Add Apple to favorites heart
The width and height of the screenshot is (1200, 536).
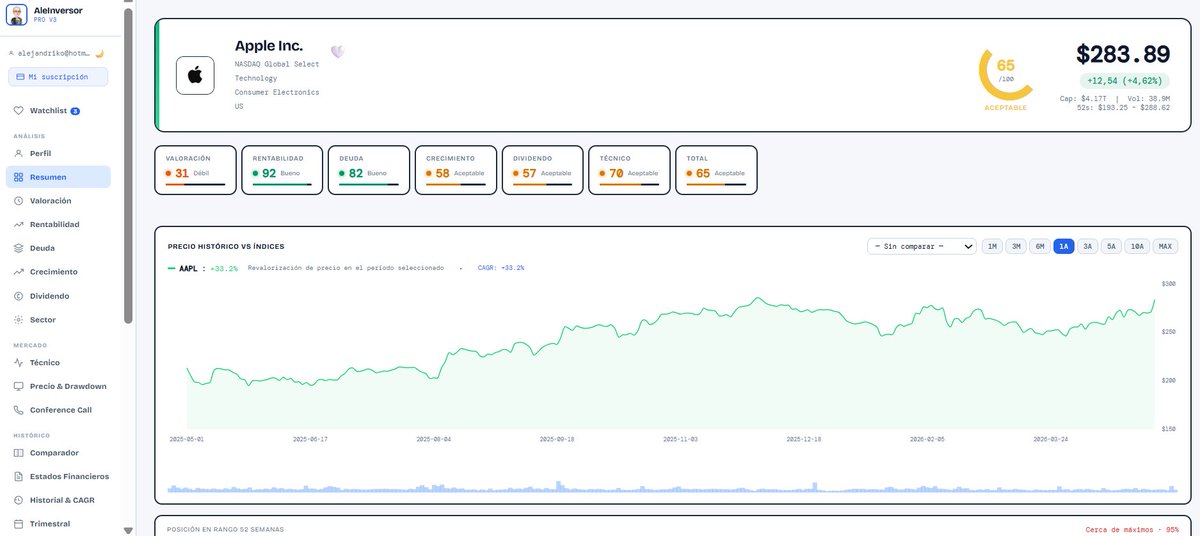[338, 51]
